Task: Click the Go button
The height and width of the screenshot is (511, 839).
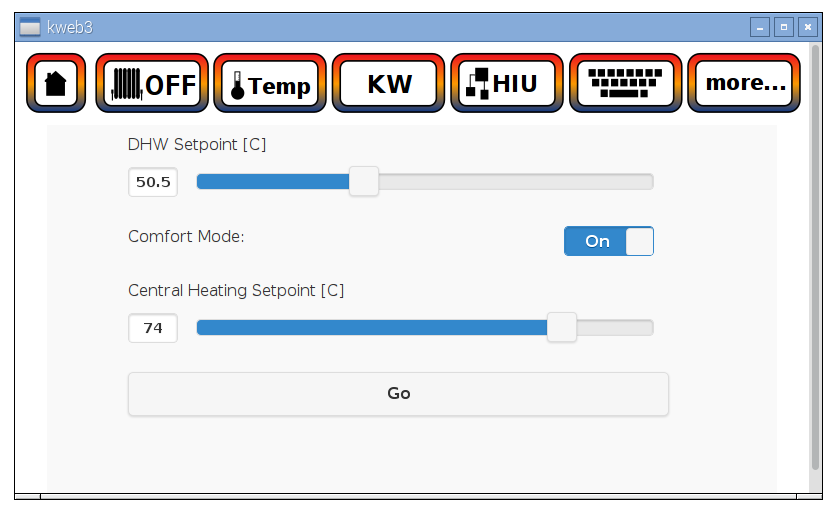Action: [x=399, y=394]
